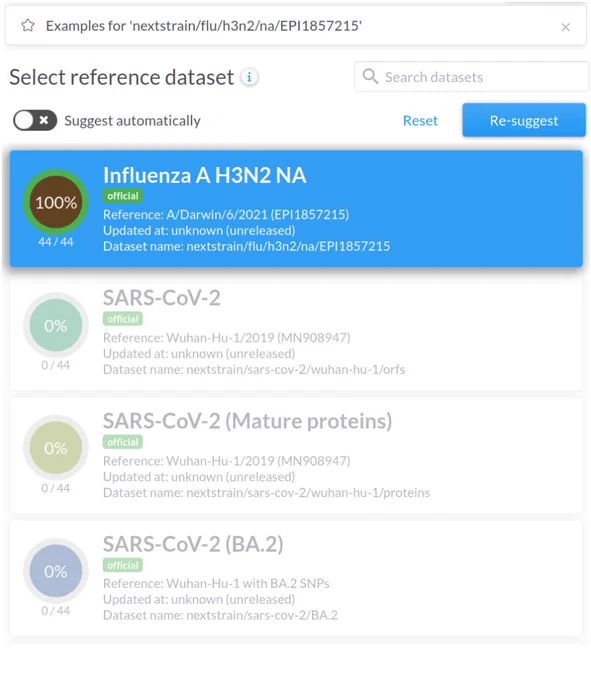Viewport: 591px width, 680px height.
Task: Select the SARS-CoV-2 (Mature proteins) dataset
Action: tap(296, 455)
